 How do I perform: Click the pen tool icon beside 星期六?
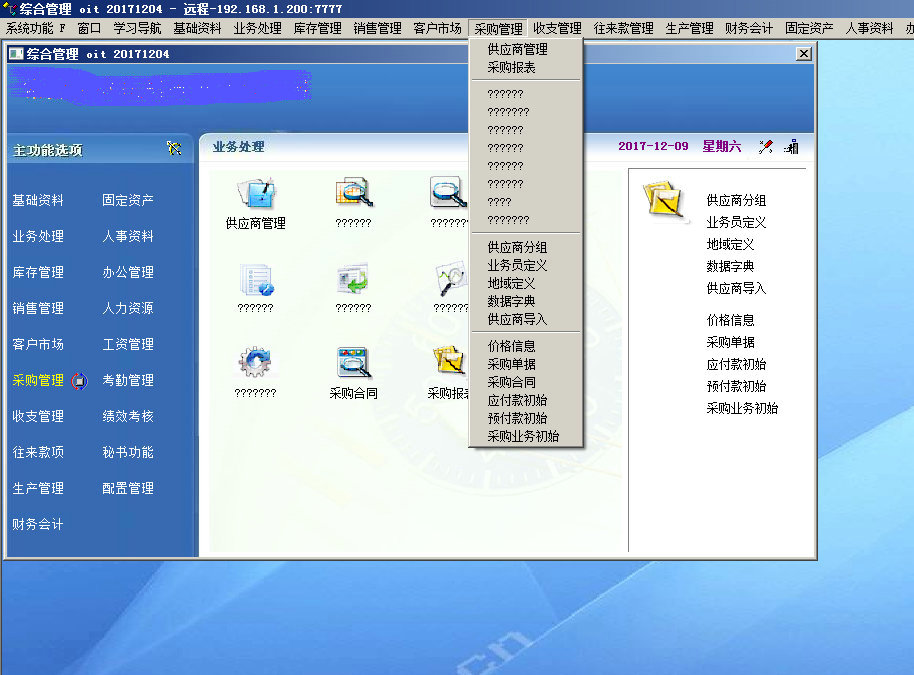point(766,147)
